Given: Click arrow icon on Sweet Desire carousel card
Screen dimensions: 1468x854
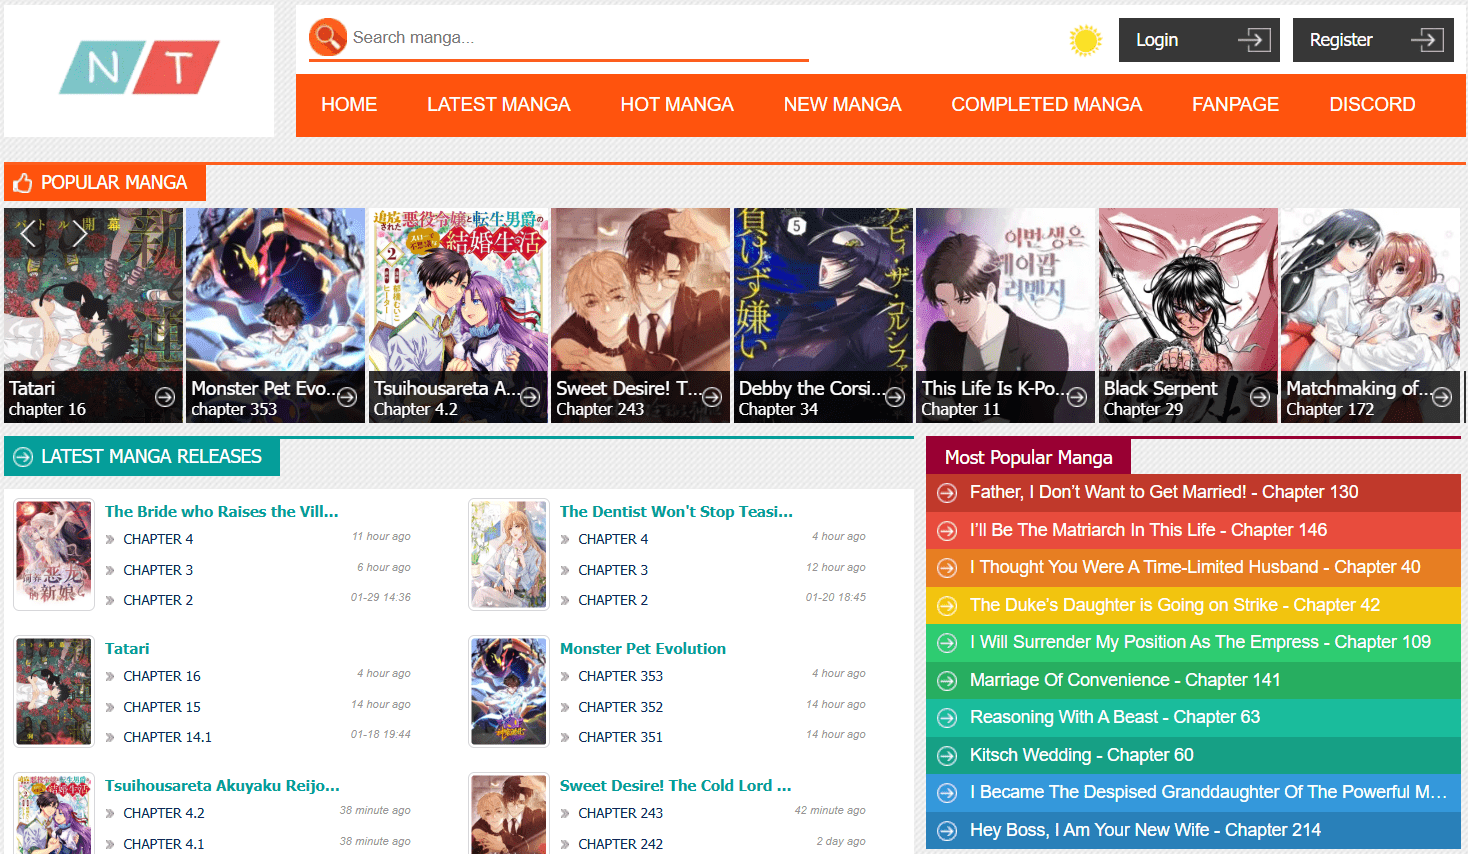Looking at the screenshot, I should 712,397.
